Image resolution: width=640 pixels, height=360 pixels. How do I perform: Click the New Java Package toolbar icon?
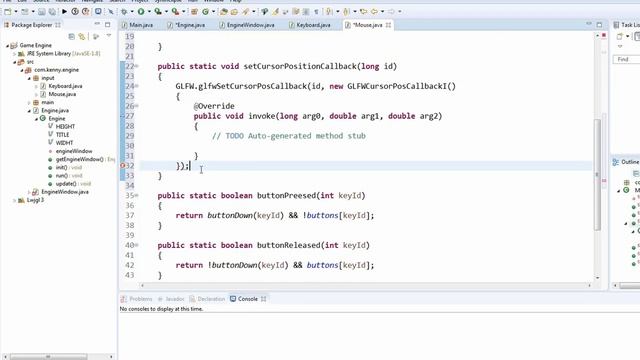pos(195,11)
